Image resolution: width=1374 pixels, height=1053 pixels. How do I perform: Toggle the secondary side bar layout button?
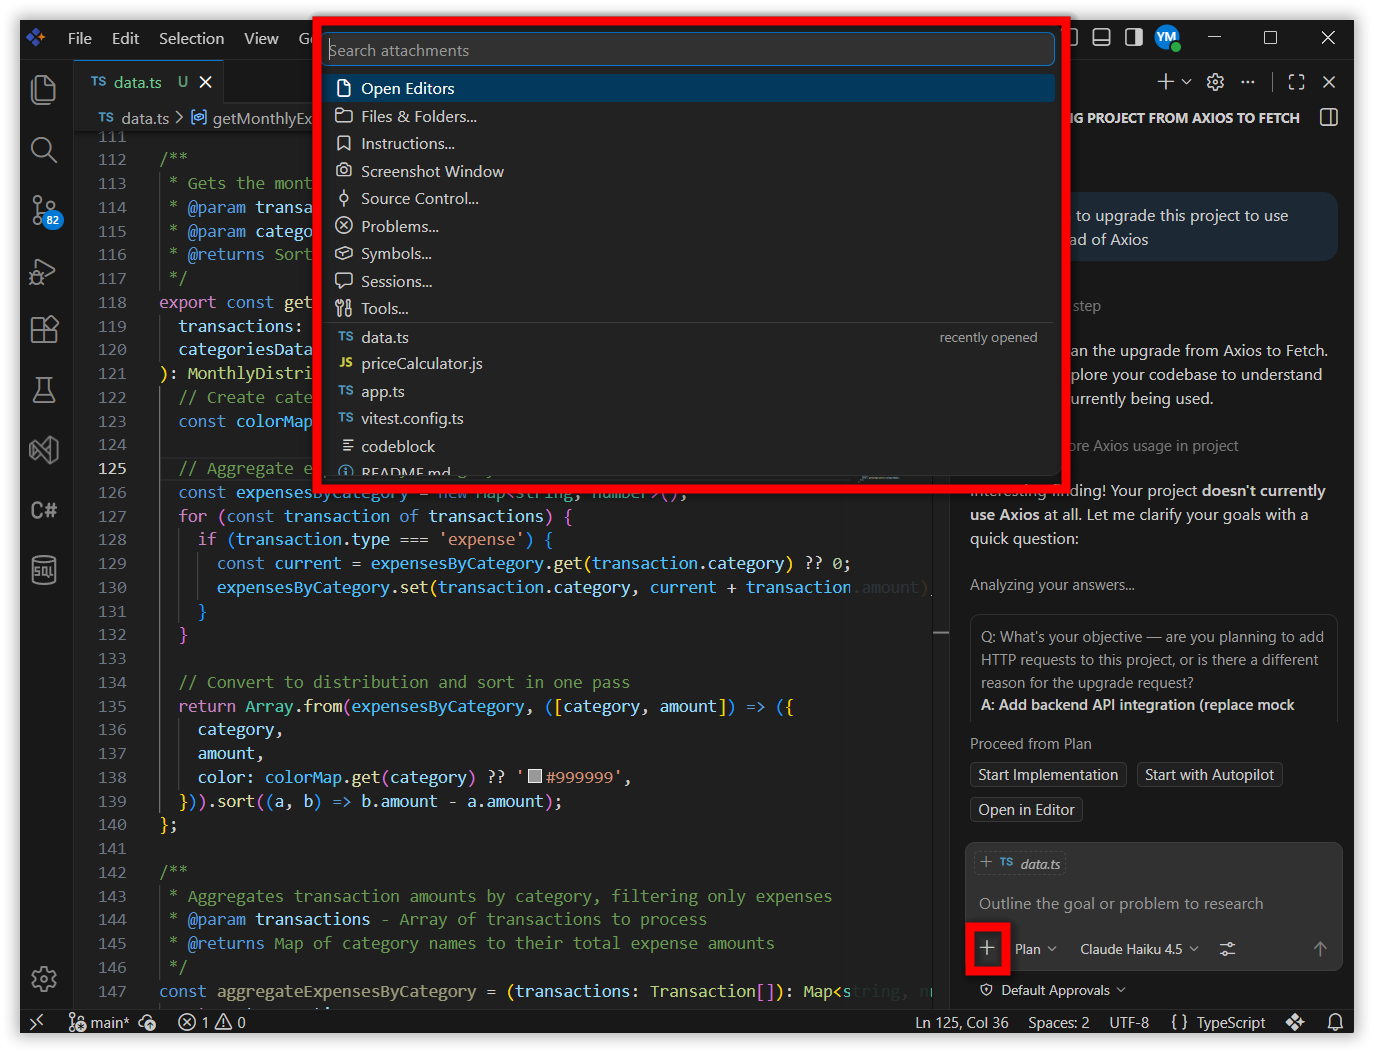click(x=1134, y=38)
